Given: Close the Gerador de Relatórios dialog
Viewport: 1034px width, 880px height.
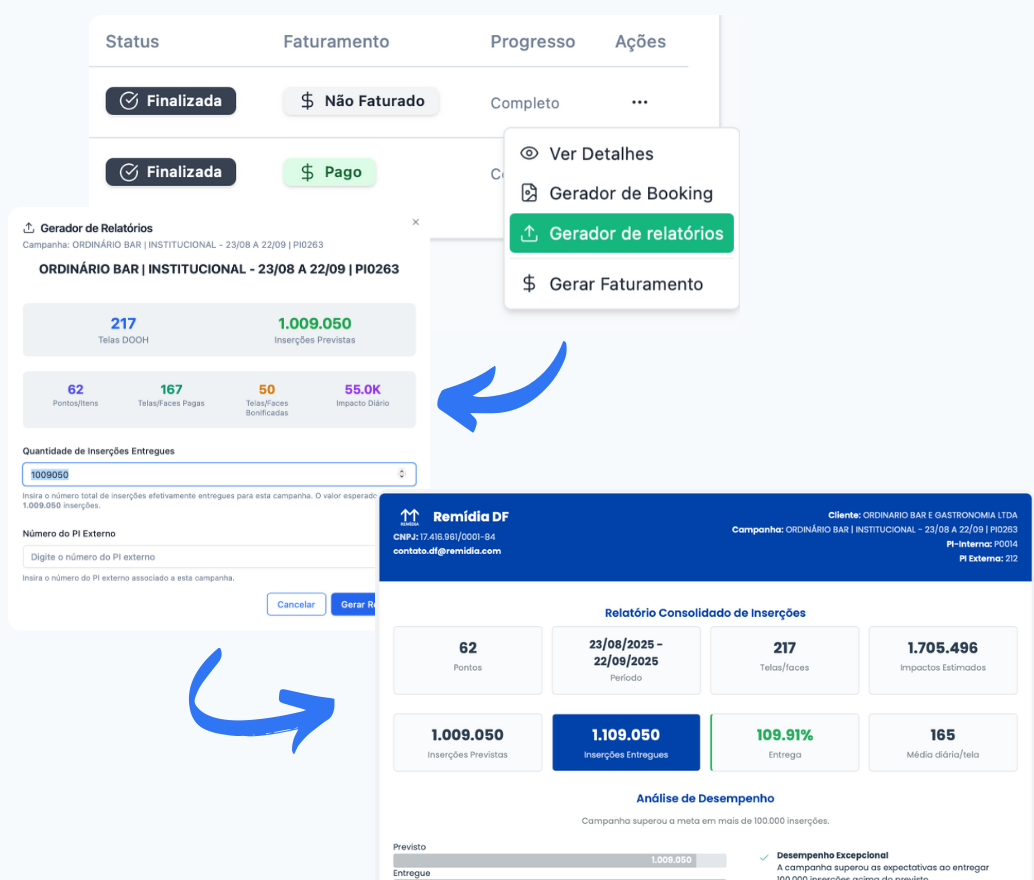Looking at the screenshot, I should click(x=416, y=222).
